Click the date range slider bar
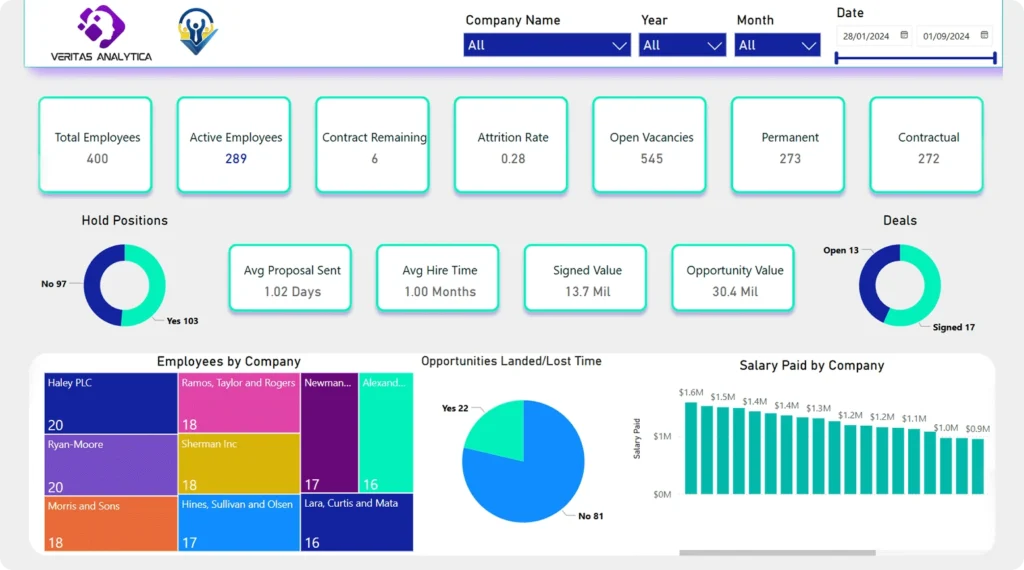The width and height of the screenshot is (1024, 570). [x=916, y=59]
